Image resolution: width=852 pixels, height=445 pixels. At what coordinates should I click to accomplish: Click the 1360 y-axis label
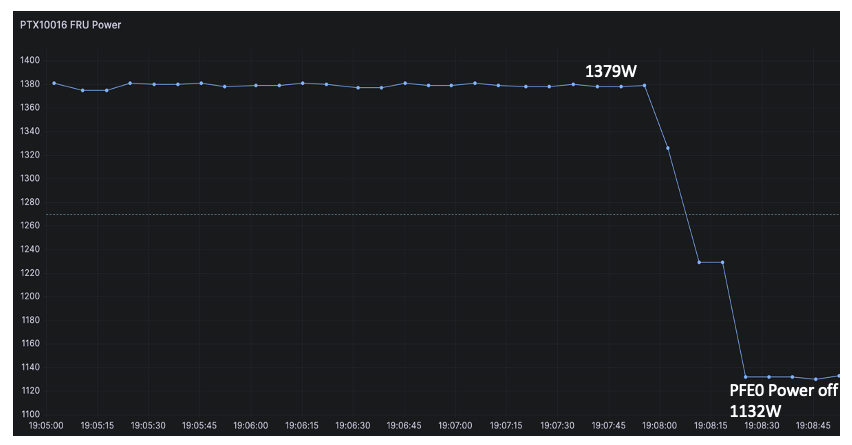30,108
